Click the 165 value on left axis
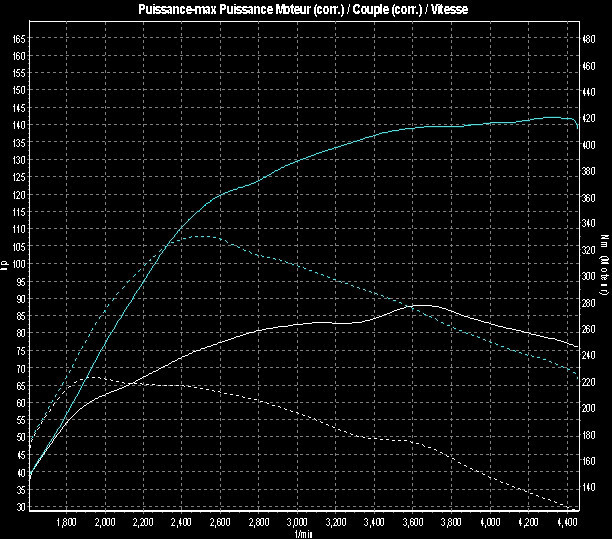Viewport: 612px width, 539px height. tap(20, 38)
